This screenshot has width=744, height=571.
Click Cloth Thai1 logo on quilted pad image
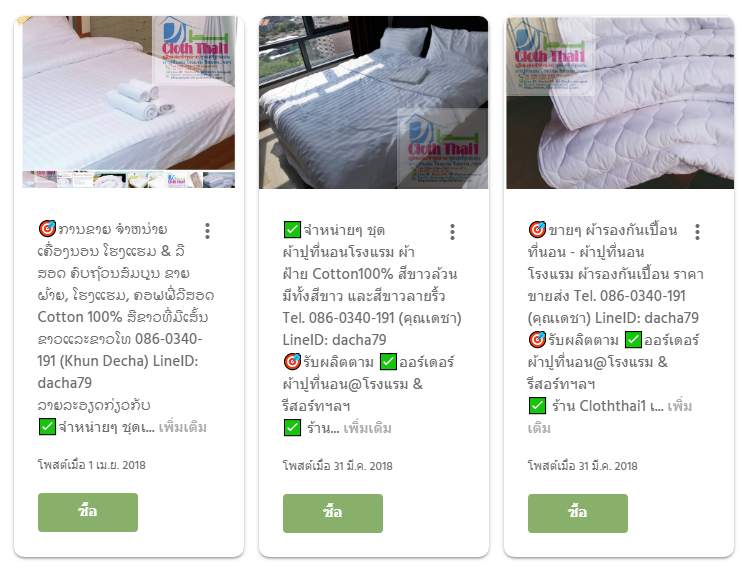(549, 56)
